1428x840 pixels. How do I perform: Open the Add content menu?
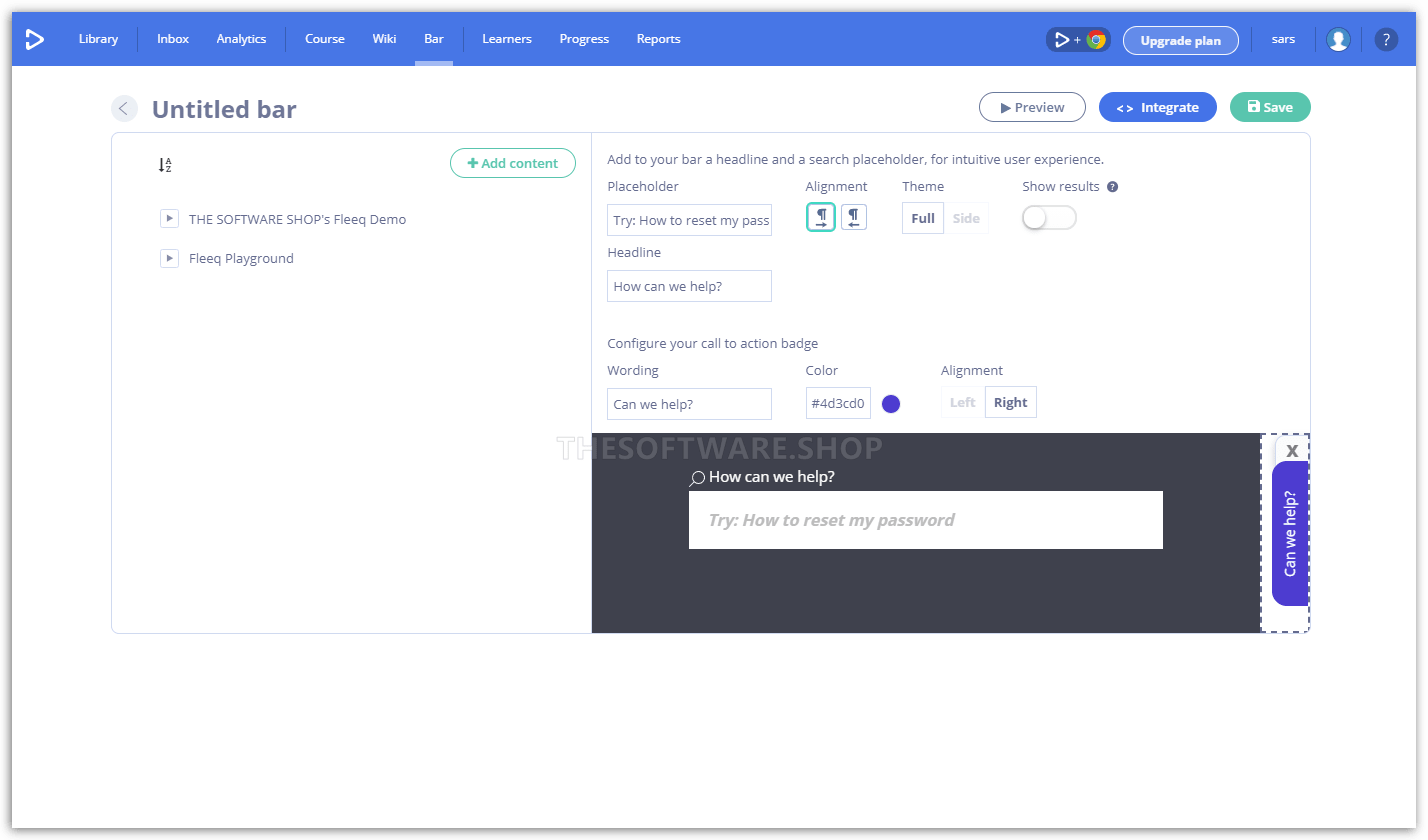pyautogui.click(x=512, y=163)
